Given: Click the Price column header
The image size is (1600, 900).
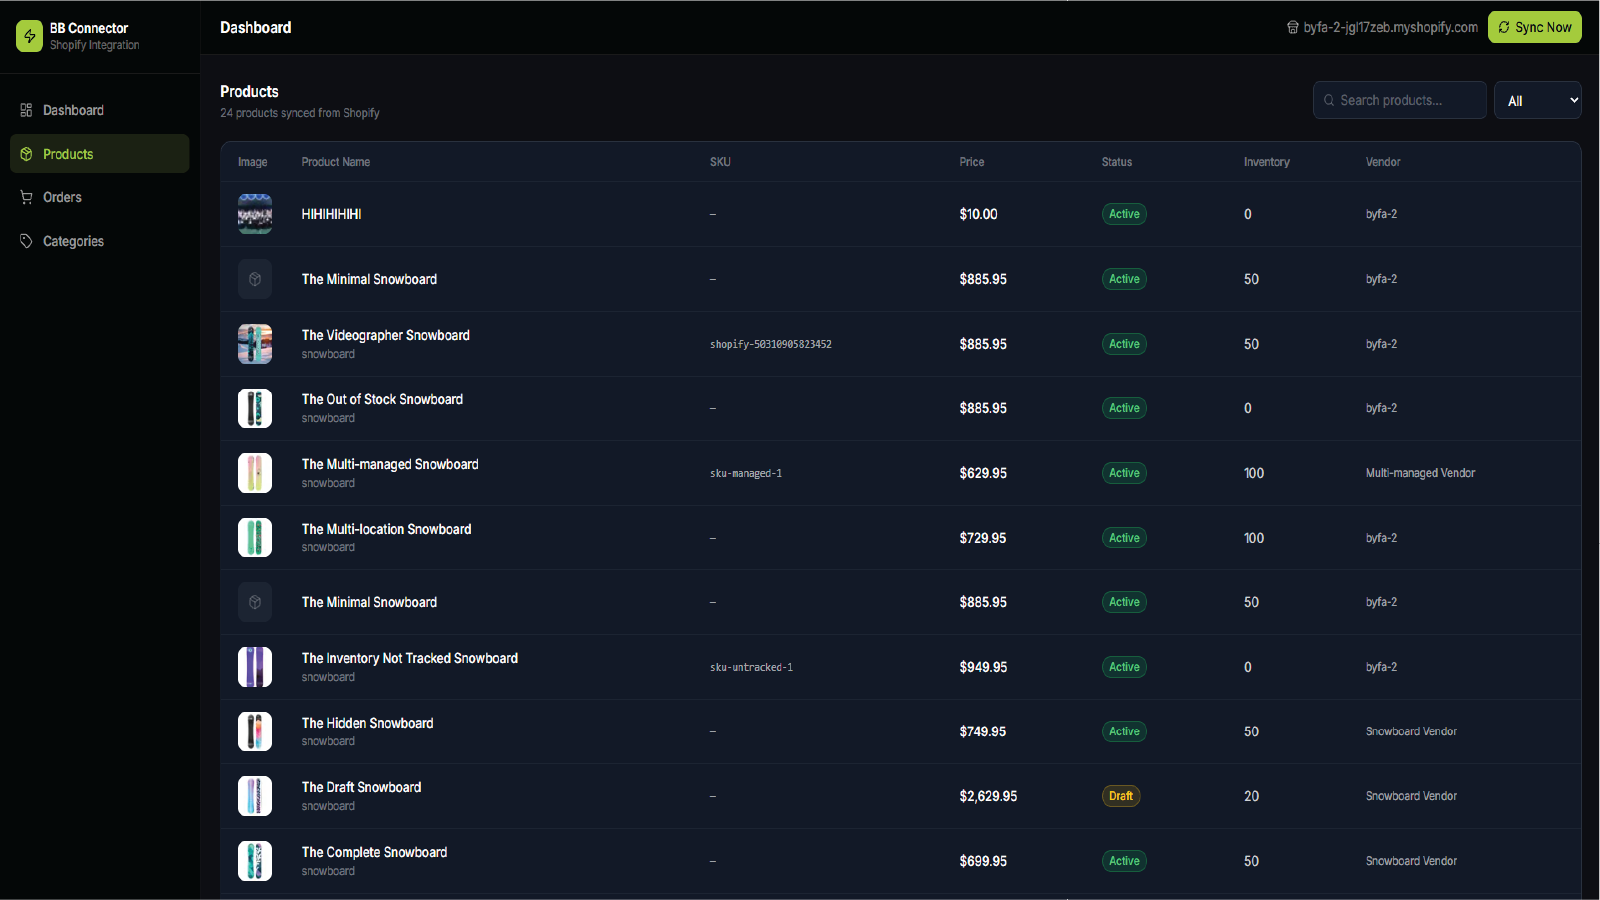Looking at the screenshot, I should click(x=972, y=162).
